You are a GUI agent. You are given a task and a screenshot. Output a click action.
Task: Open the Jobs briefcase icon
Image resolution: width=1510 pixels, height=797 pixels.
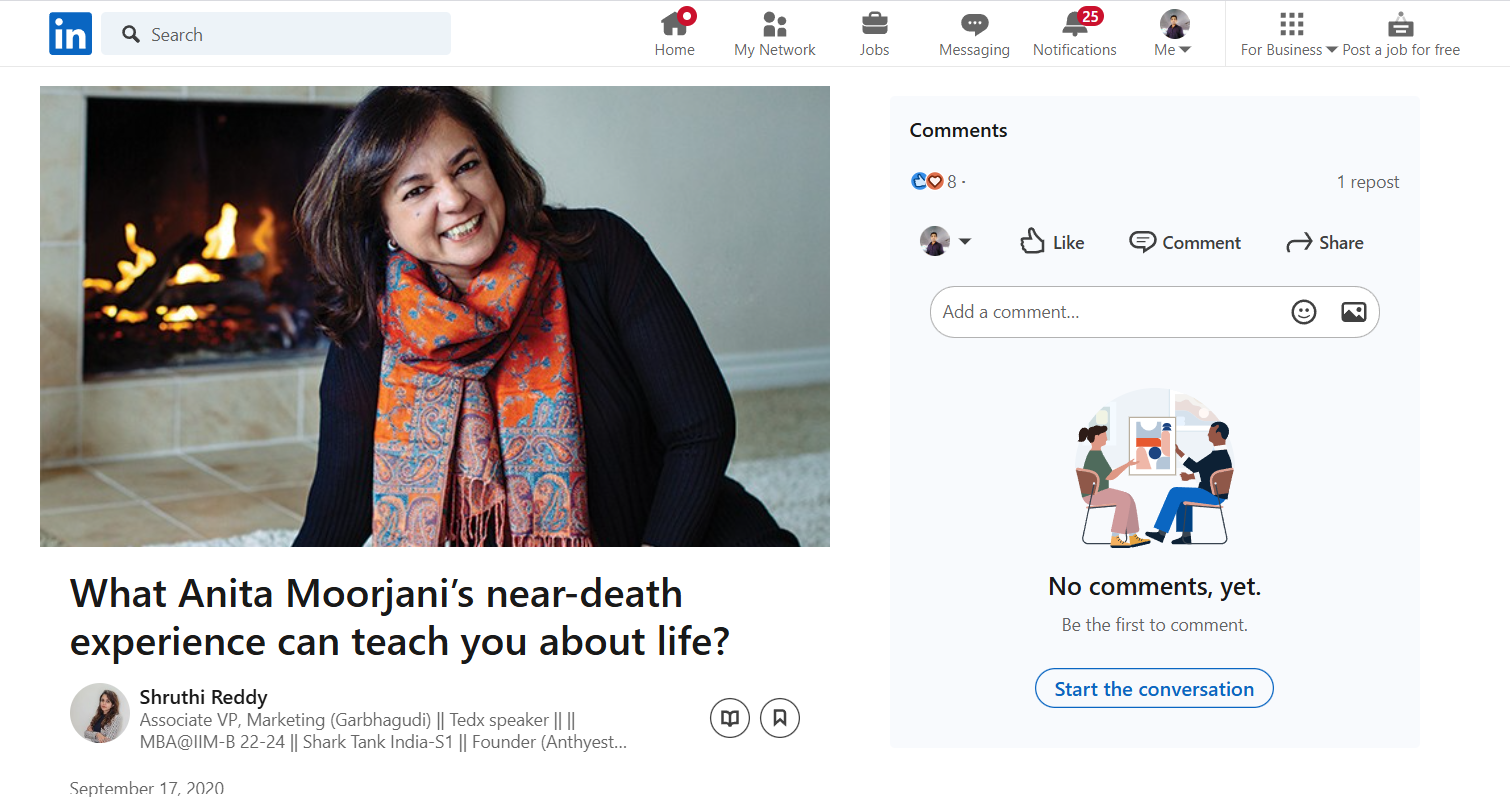tap(874, 24)
